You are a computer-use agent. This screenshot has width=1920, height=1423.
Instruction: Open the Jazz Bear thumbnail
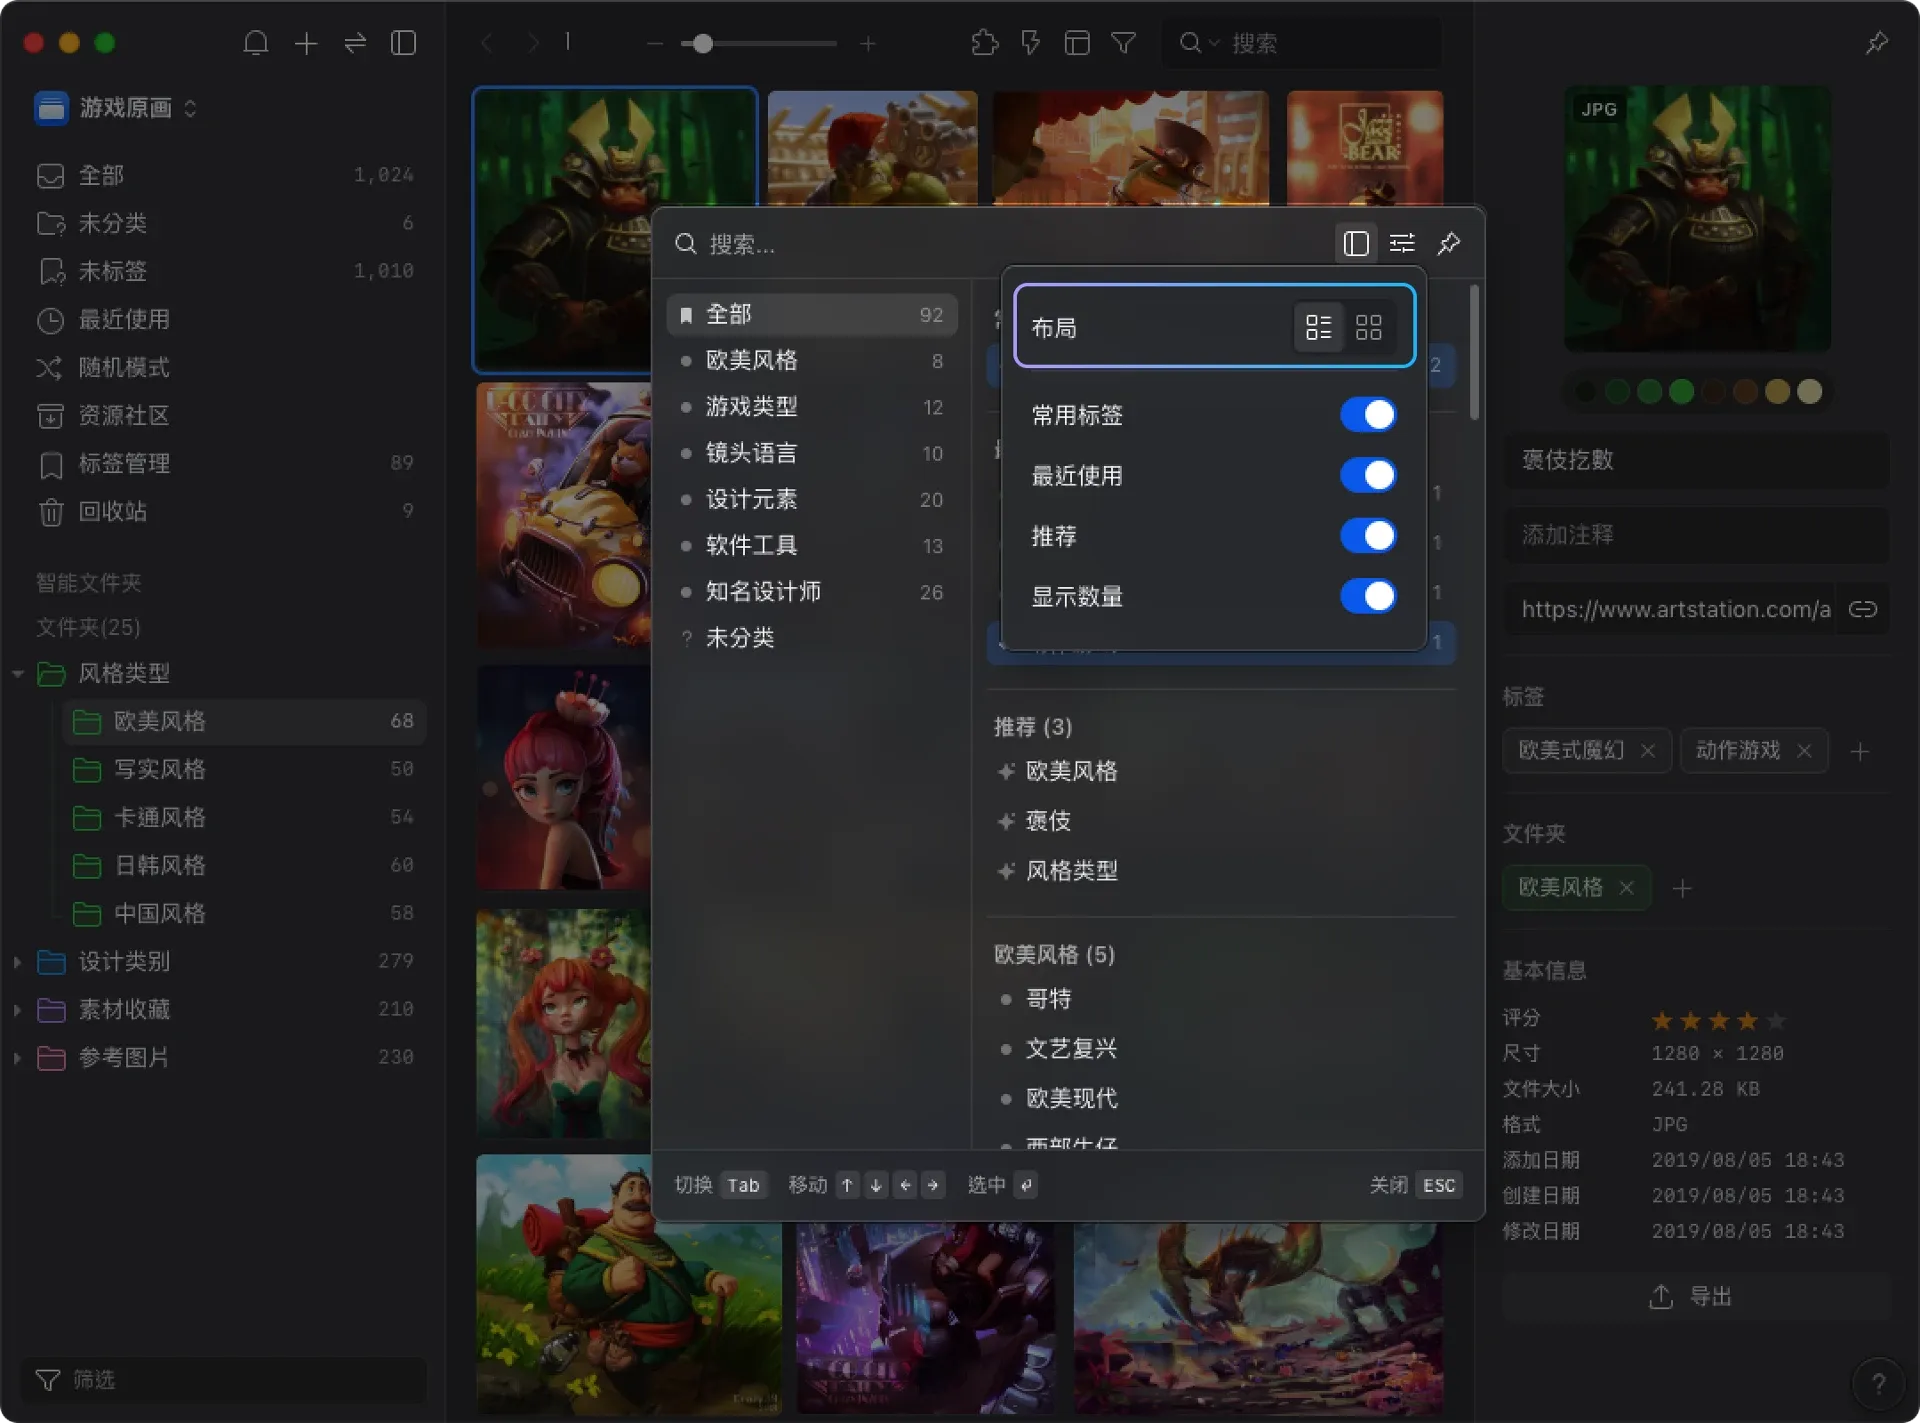point(1364,148)
